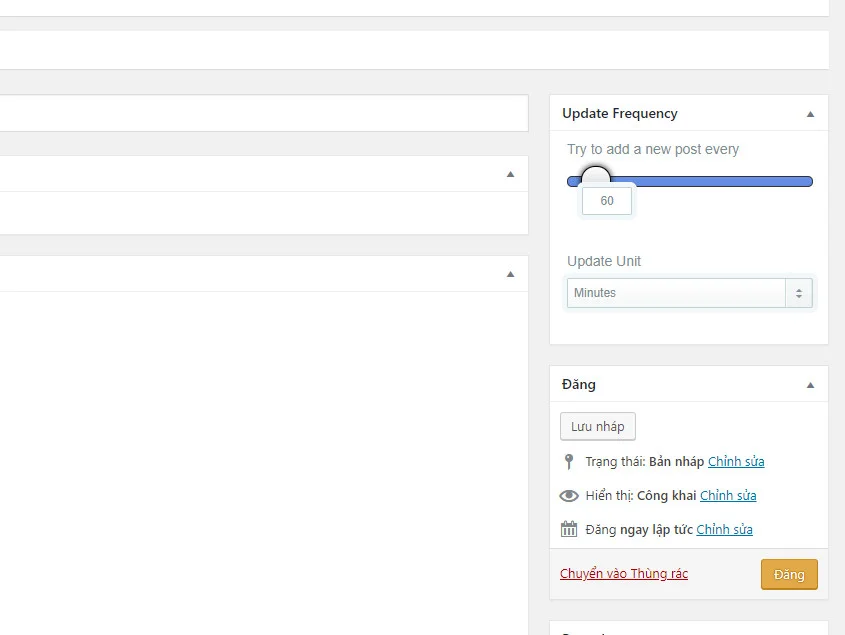Collapse the lower left metabox via its triangle
Image resolution: width=845 pixels, height=635 pixels.
coord(510,273)
